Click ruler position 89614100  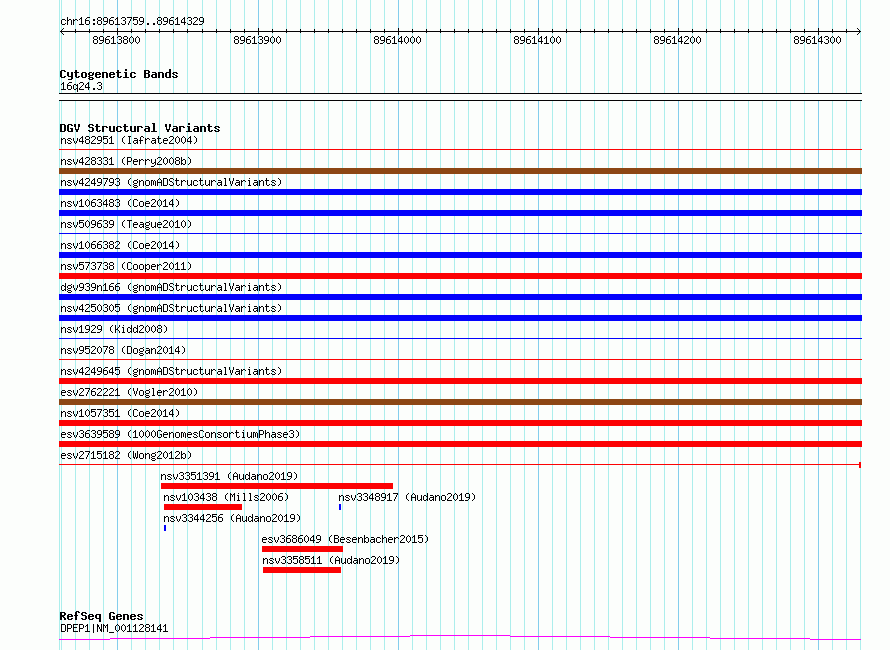pyautogui.click(x=538, y=40)
